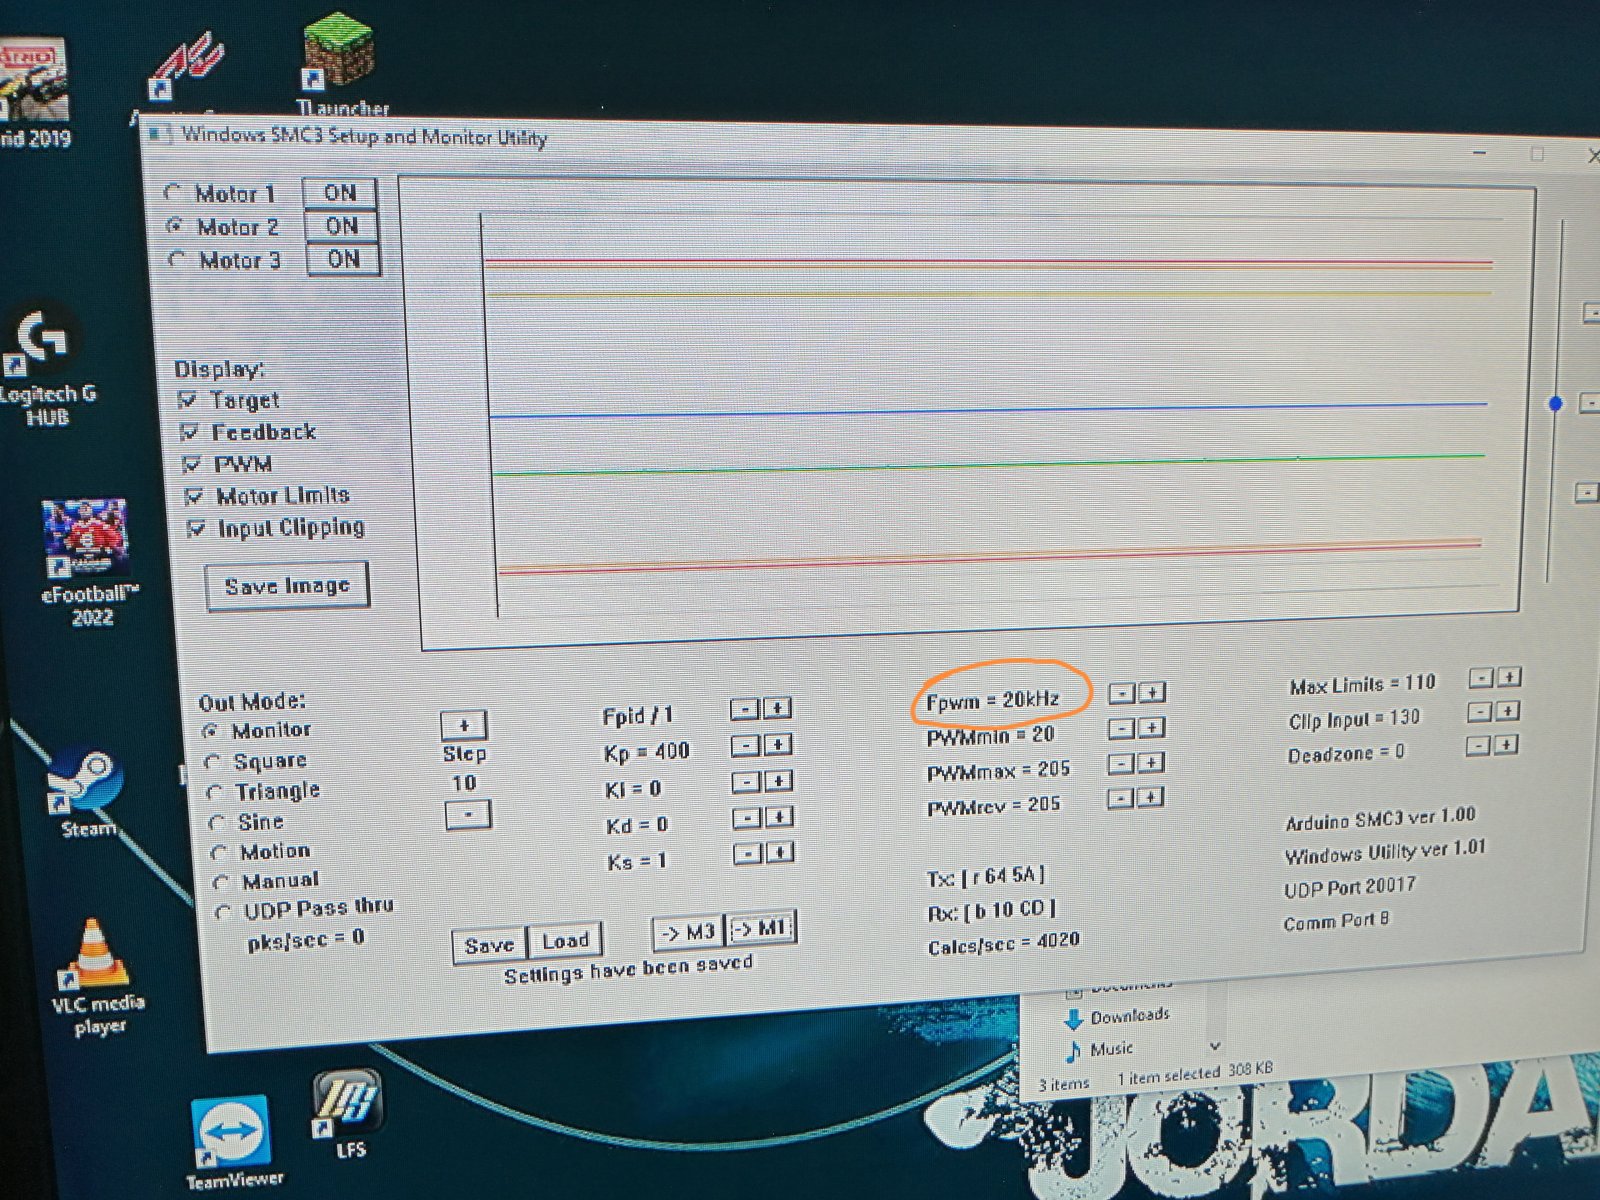Screen dimensions: 1600x1200
Task: Increase Deadzone with plus button
Action: (x=1507, y=745)
